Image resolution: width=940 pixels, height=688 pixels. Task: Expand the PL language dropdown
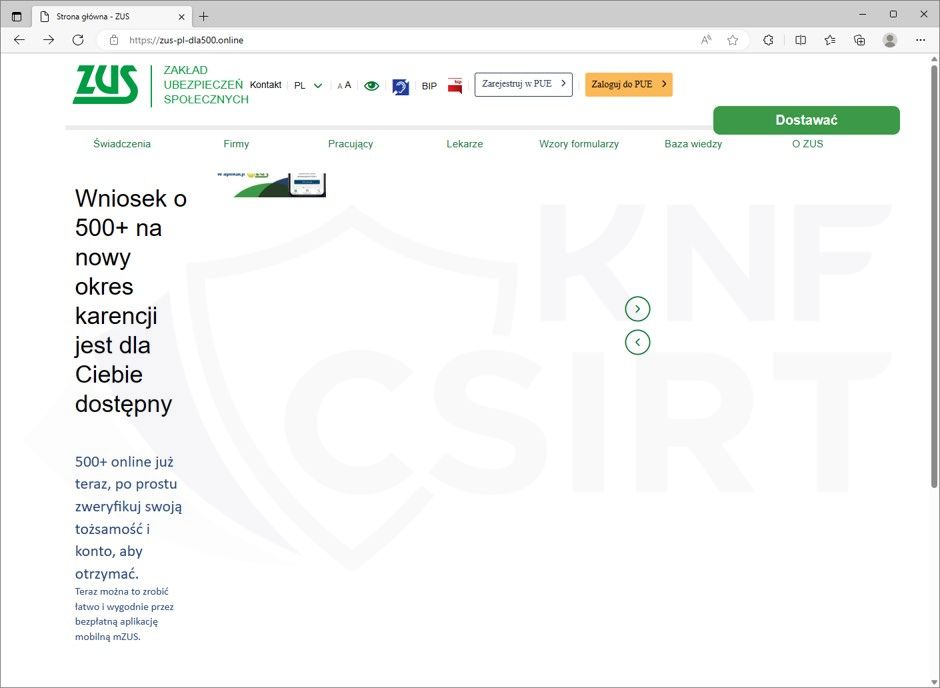pyautogui.click(x=308, y=86)
